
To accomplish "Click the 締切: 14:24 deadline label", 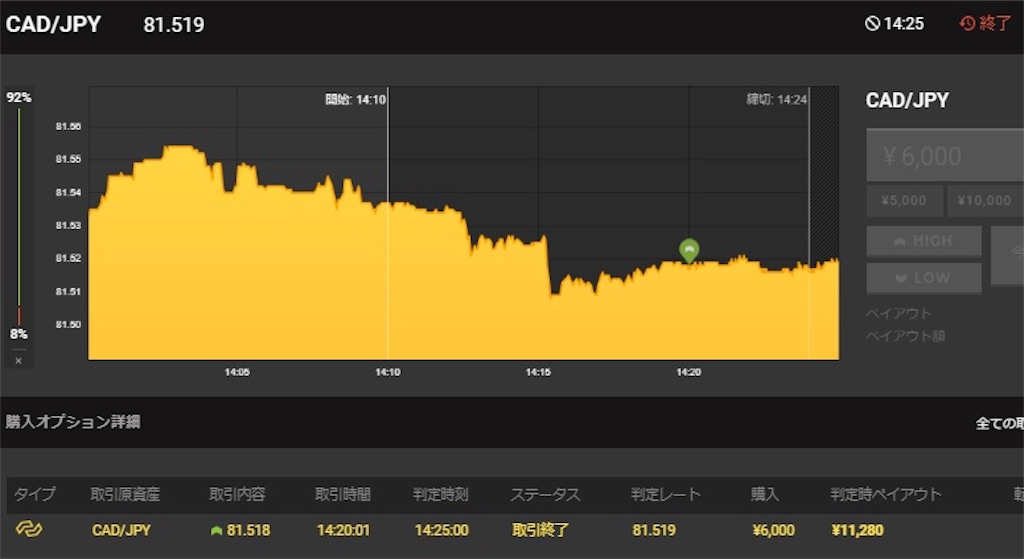I will click(776, 99).
